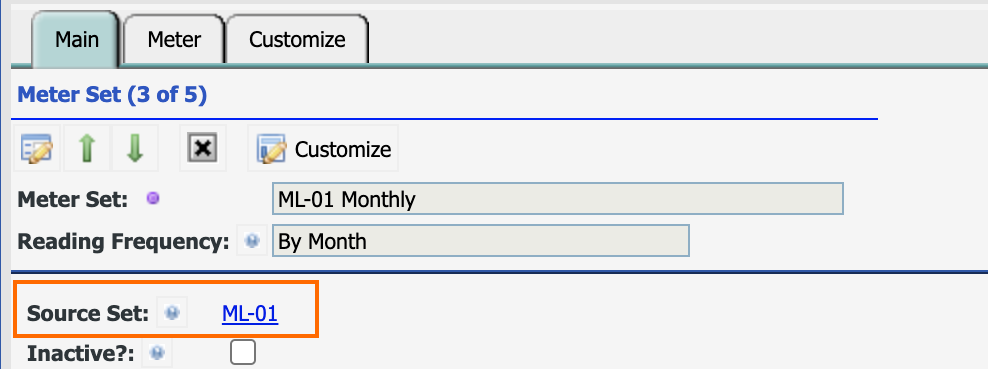Open the Customize tab
988x369 pixels.
coord(297,40)
